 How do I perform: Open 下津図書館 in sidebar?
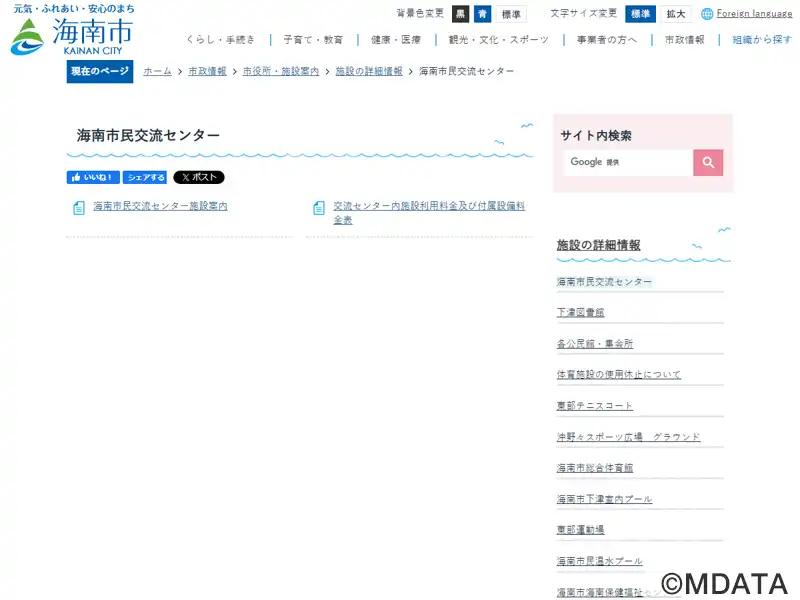(x=580, y=312)
